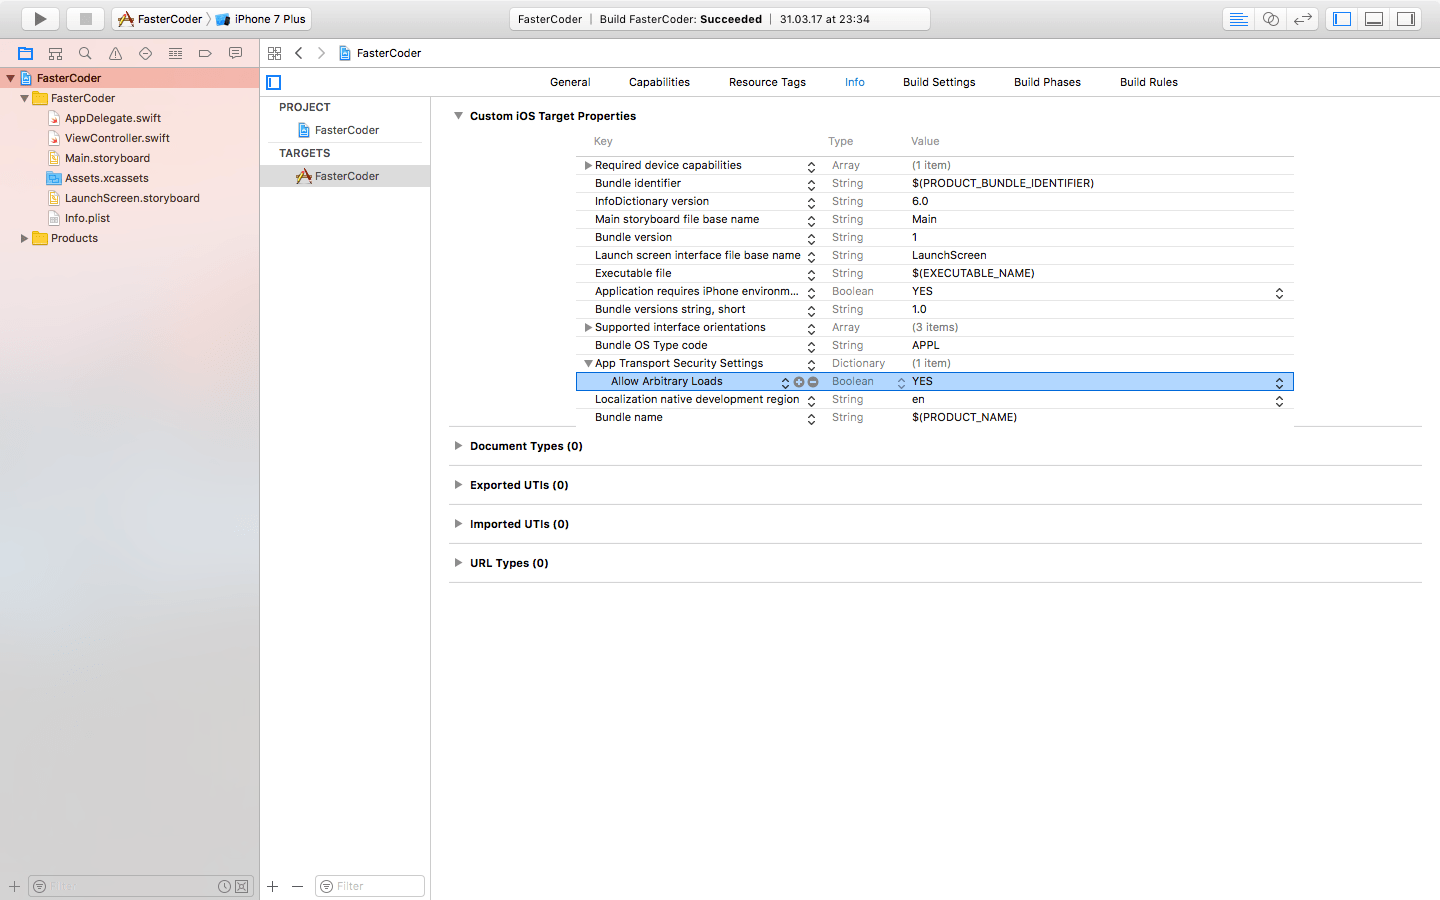Choose FasterCoder scheme in toolbar
Screen dimensions: 1440x900
(x=160, y=19)
